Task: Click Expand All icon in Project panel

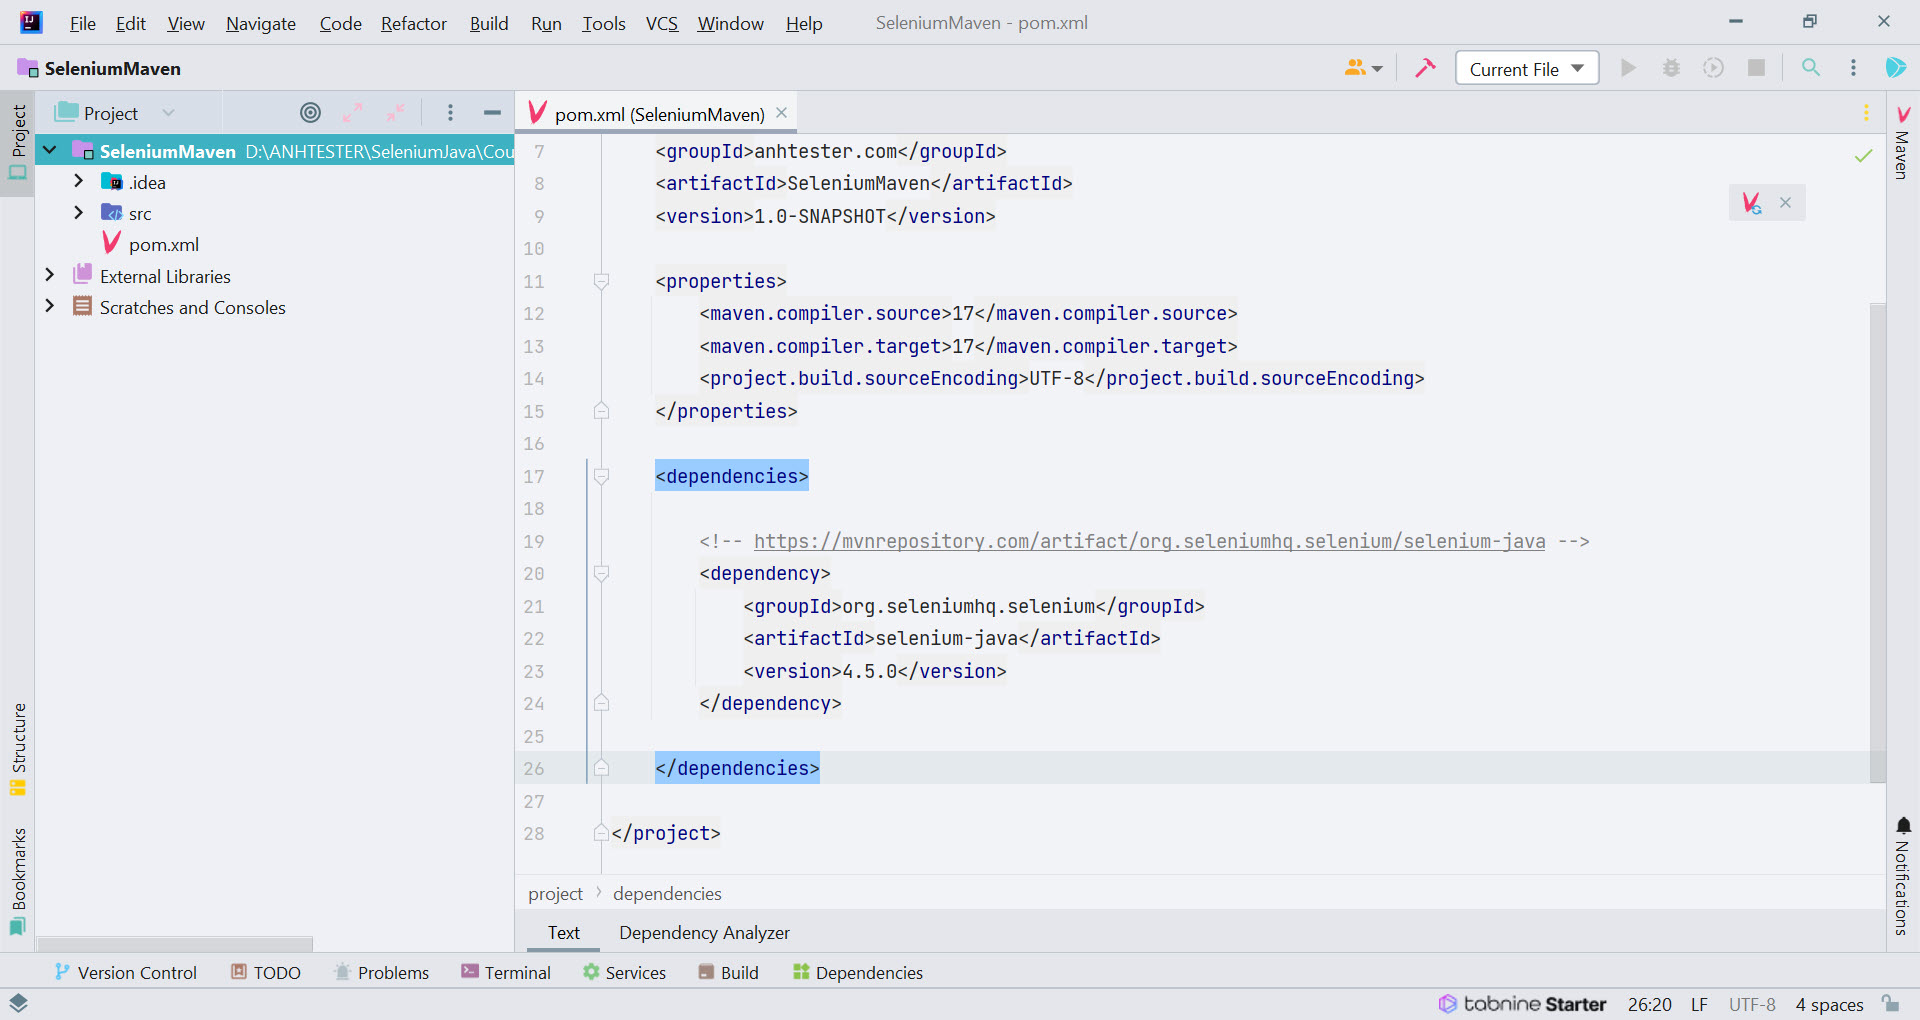Action: coord(353,113)
